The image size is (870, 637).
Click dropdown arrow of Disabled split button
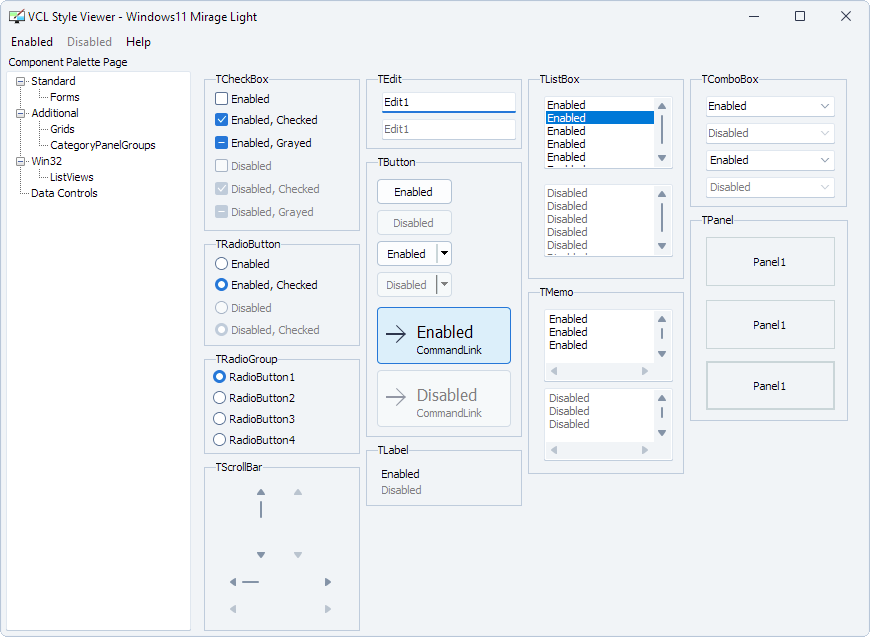pyautogui.click(x=444, y=285)
